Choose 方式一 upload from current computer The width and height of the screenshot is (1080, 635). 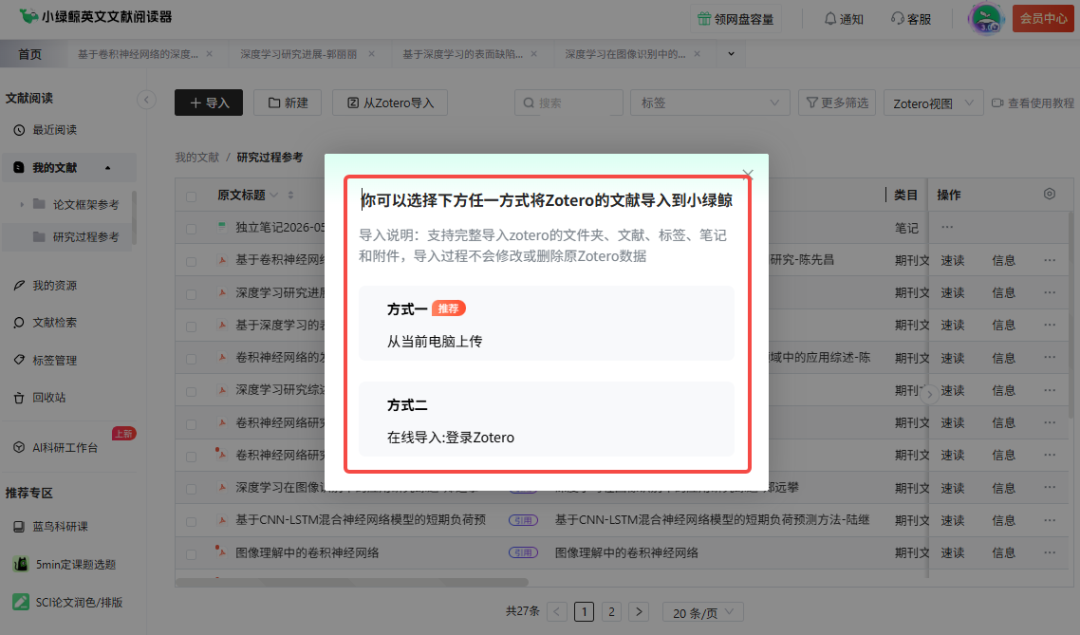point(546,323)
